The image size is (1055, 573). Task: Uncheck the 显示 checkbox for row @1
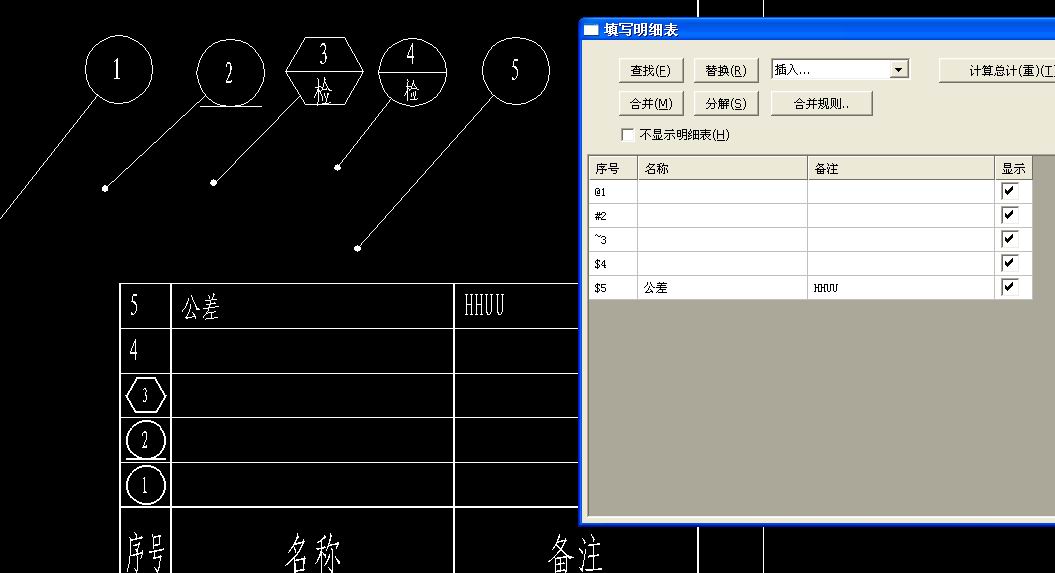pos(1009,191)
